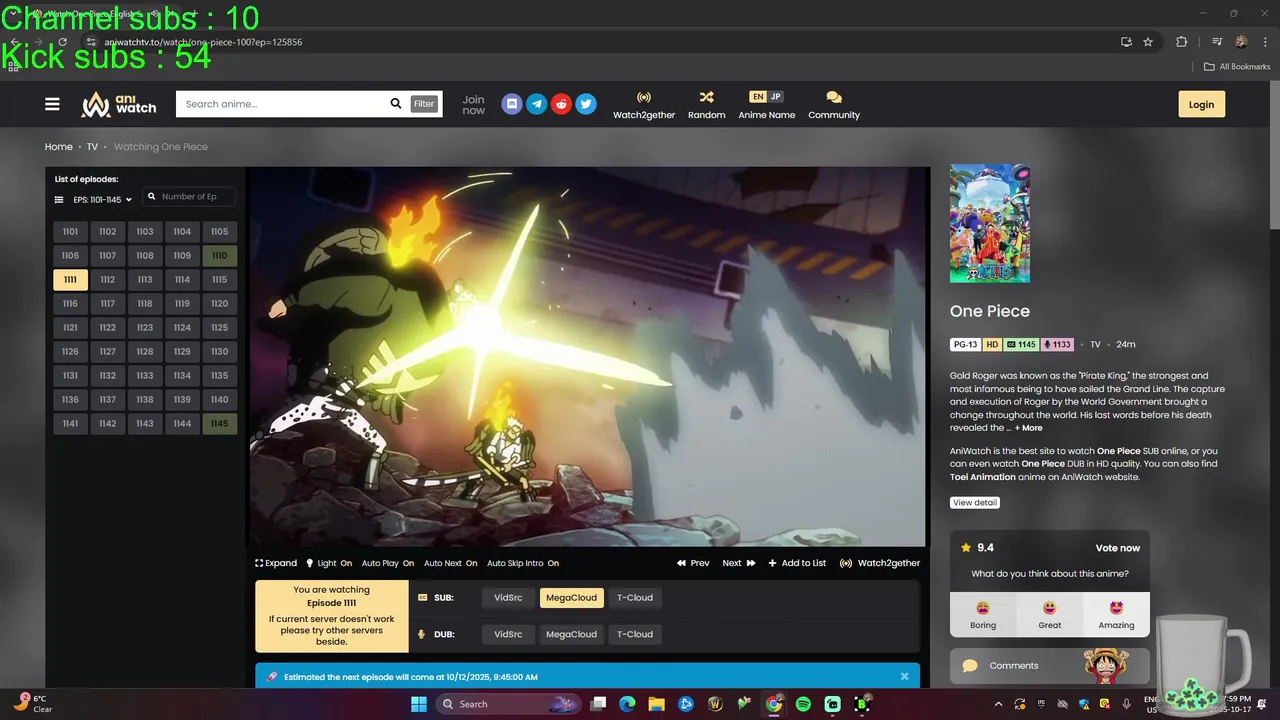Select episode 1134
1280x720 pixels.
pos(182,376)
